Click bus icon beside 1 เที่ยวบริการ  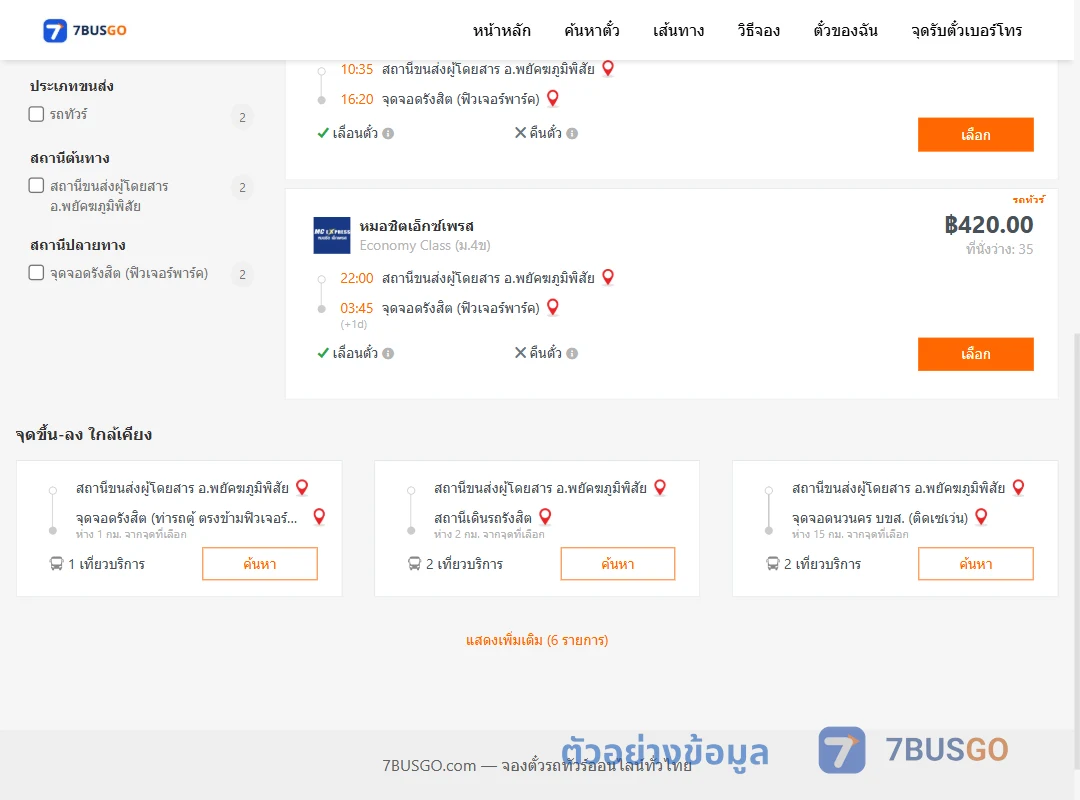[x=56, y=564]
